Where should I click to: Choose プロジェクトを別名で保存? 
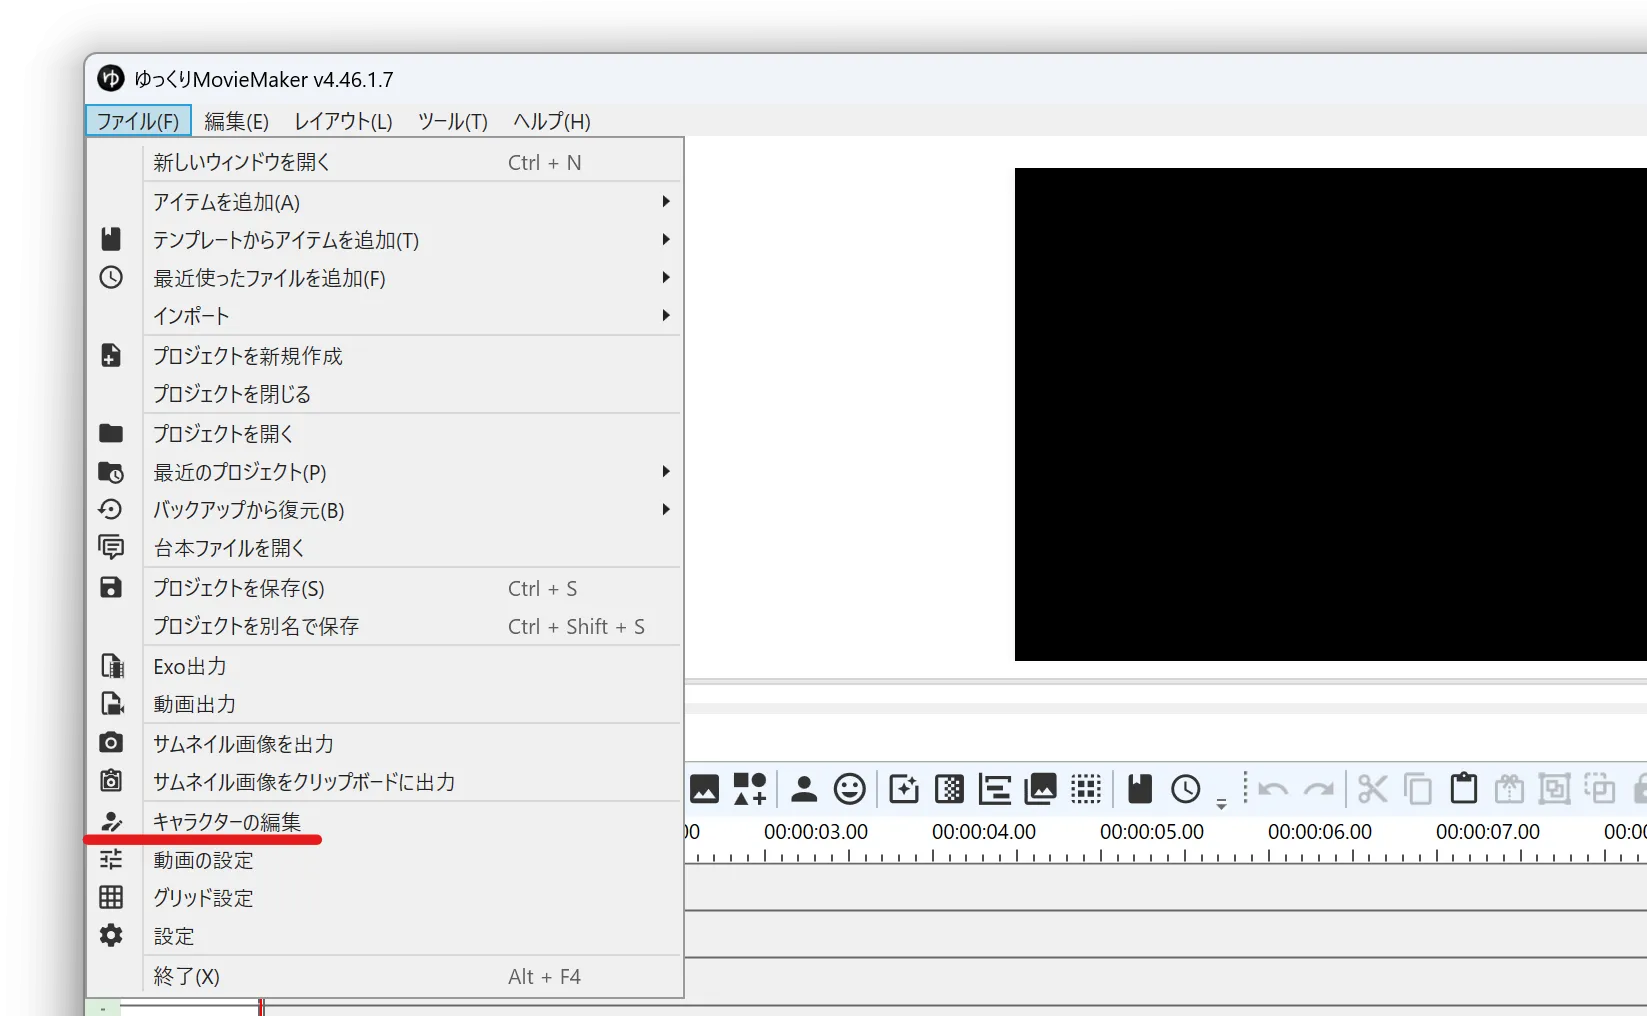(385, 626)
